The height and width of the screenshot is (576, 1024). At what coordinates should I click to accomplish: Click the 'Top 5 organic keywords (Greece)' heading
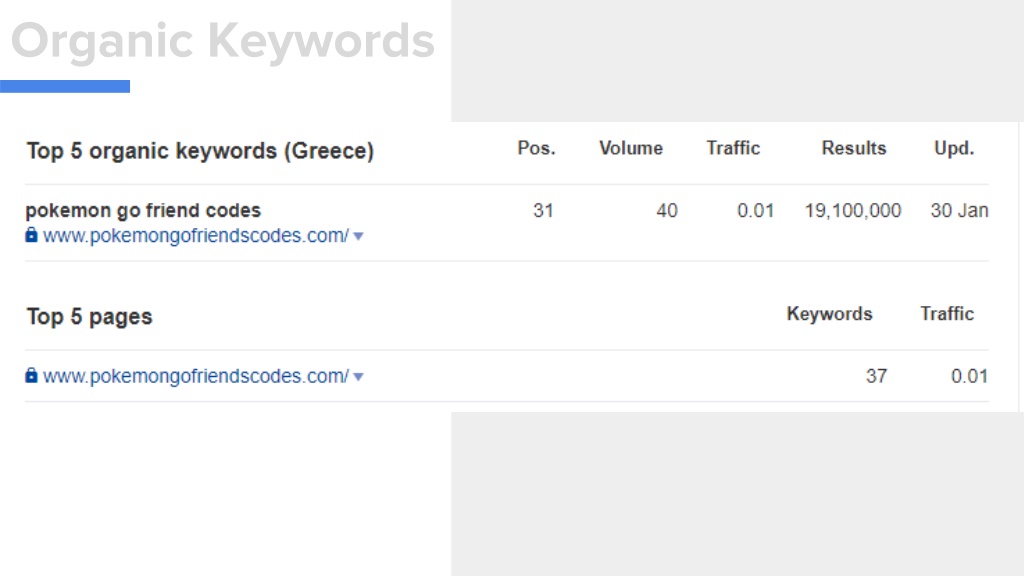point(200,151)
